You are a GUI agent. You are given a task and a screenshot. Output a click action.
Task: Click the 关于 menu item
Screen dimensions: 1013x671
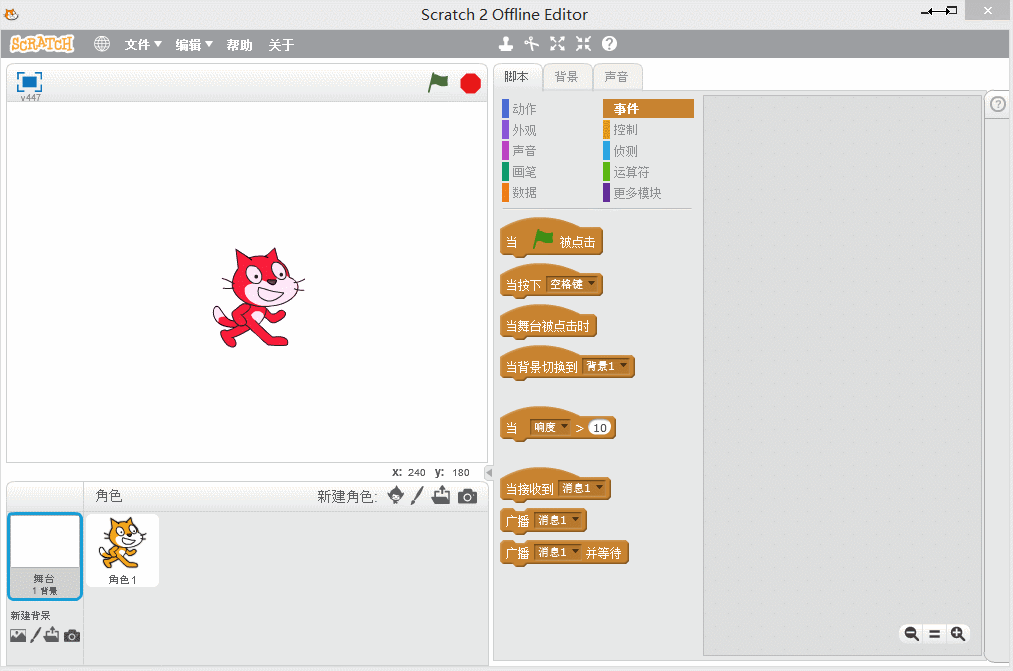tap(281, 45)
